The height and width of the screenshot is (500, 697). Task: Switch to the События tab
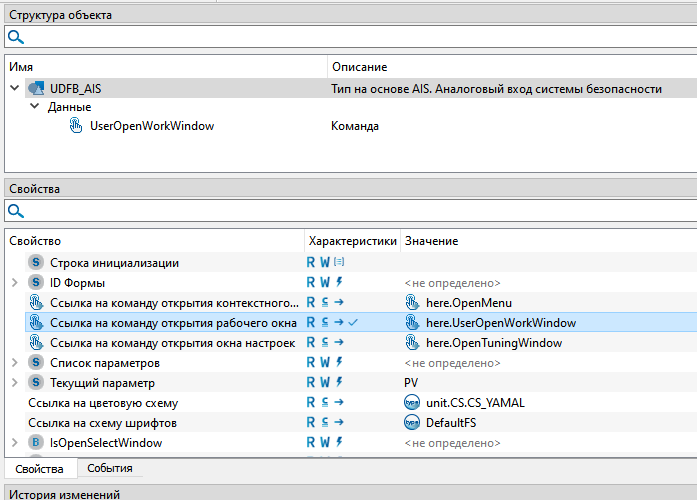tap(109, 468)
